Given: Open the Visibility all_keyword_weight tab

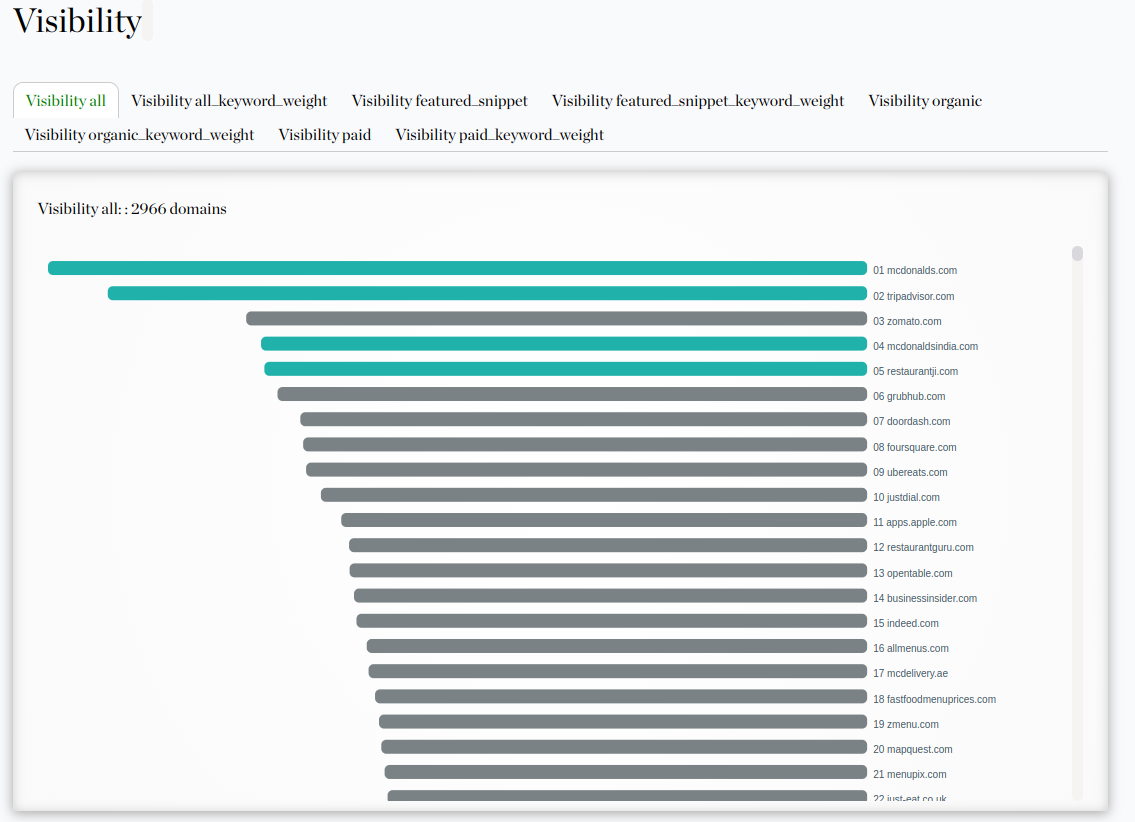Looking at the screenshot, I should 229,101.
